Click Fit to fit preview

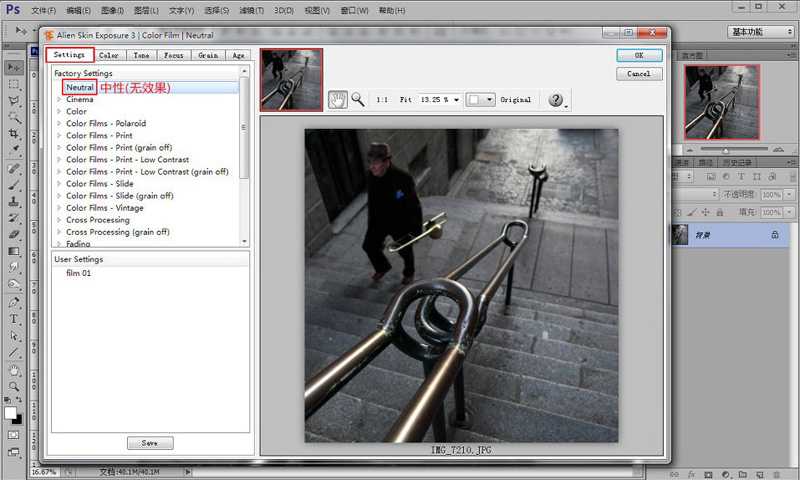click(406, 99)
